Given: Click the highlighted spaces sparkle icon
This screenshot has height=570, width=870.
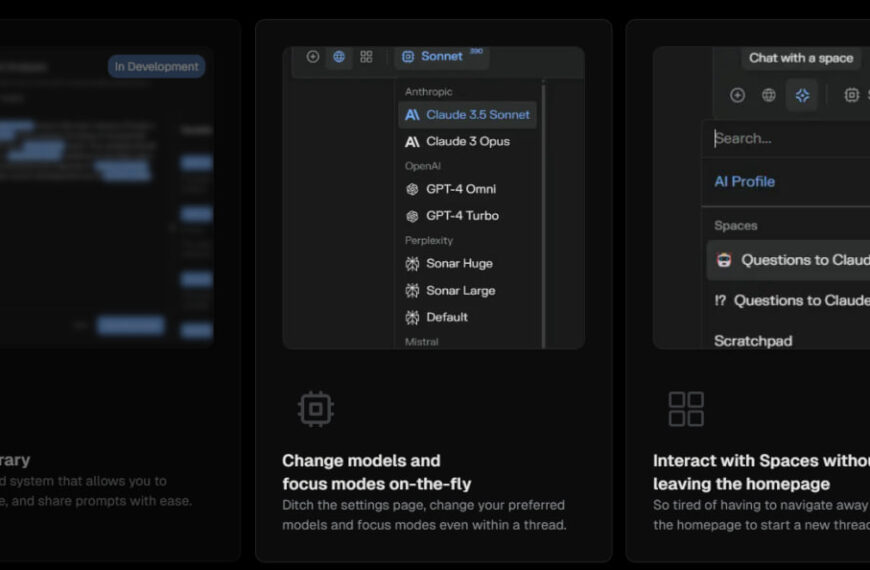Looking at the screenshot, I should tap(801, 95).
